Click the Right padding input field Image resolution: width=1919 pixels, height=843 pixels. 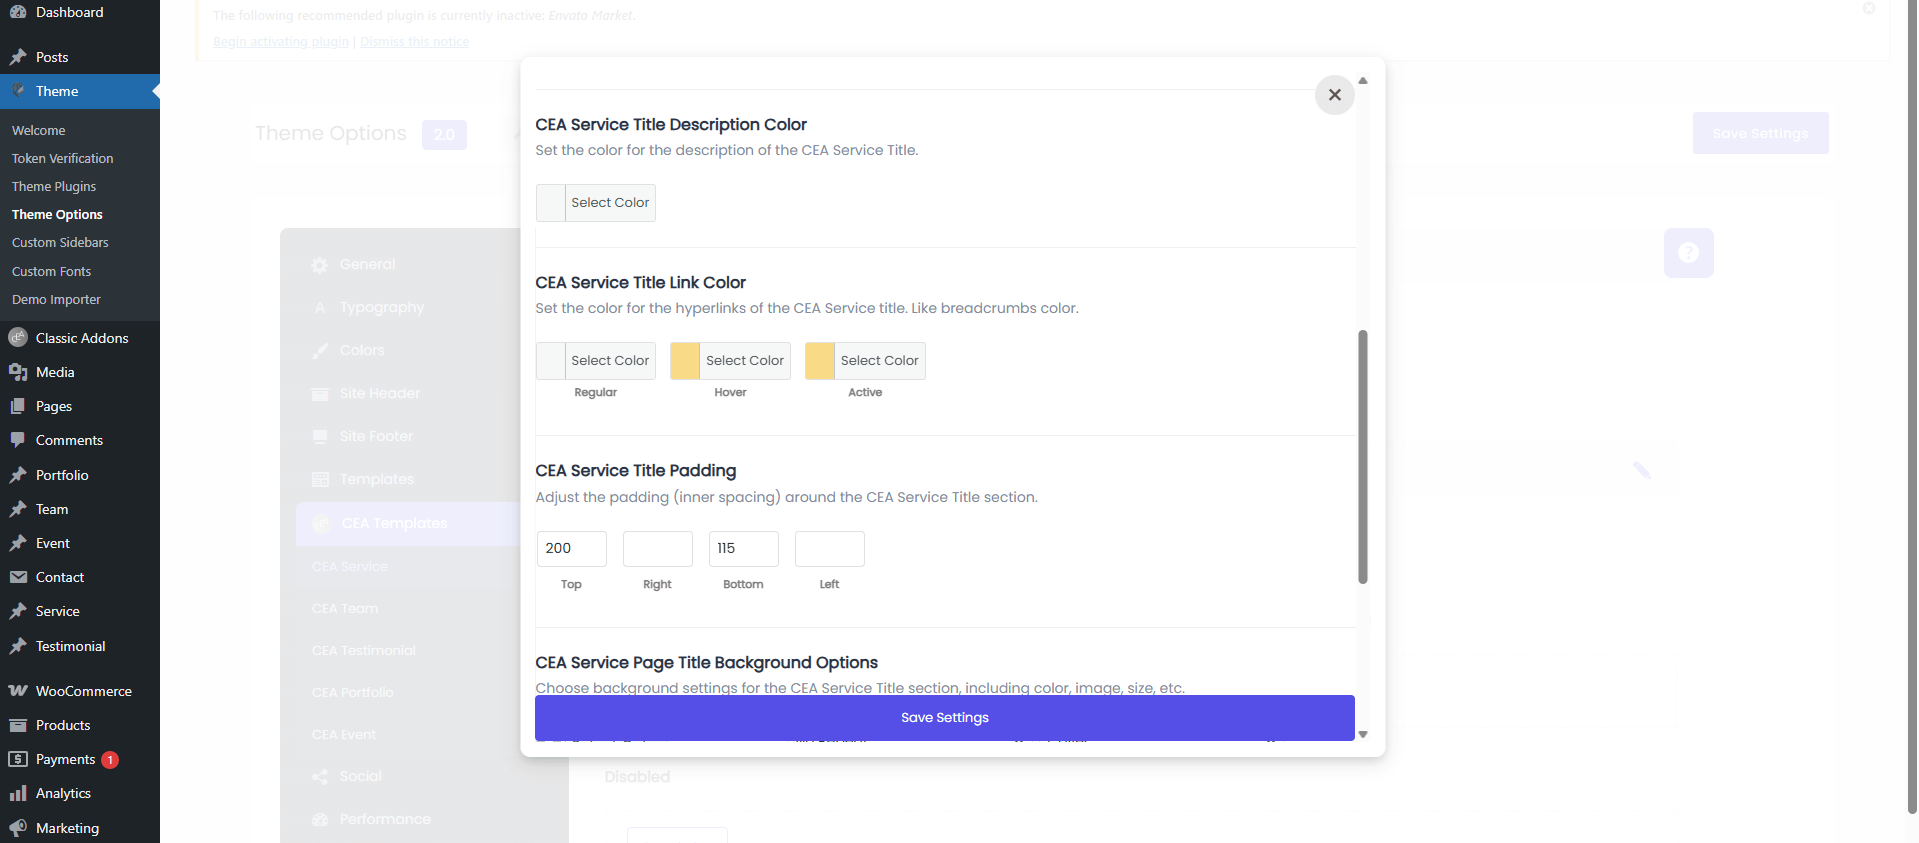[657, 549]
